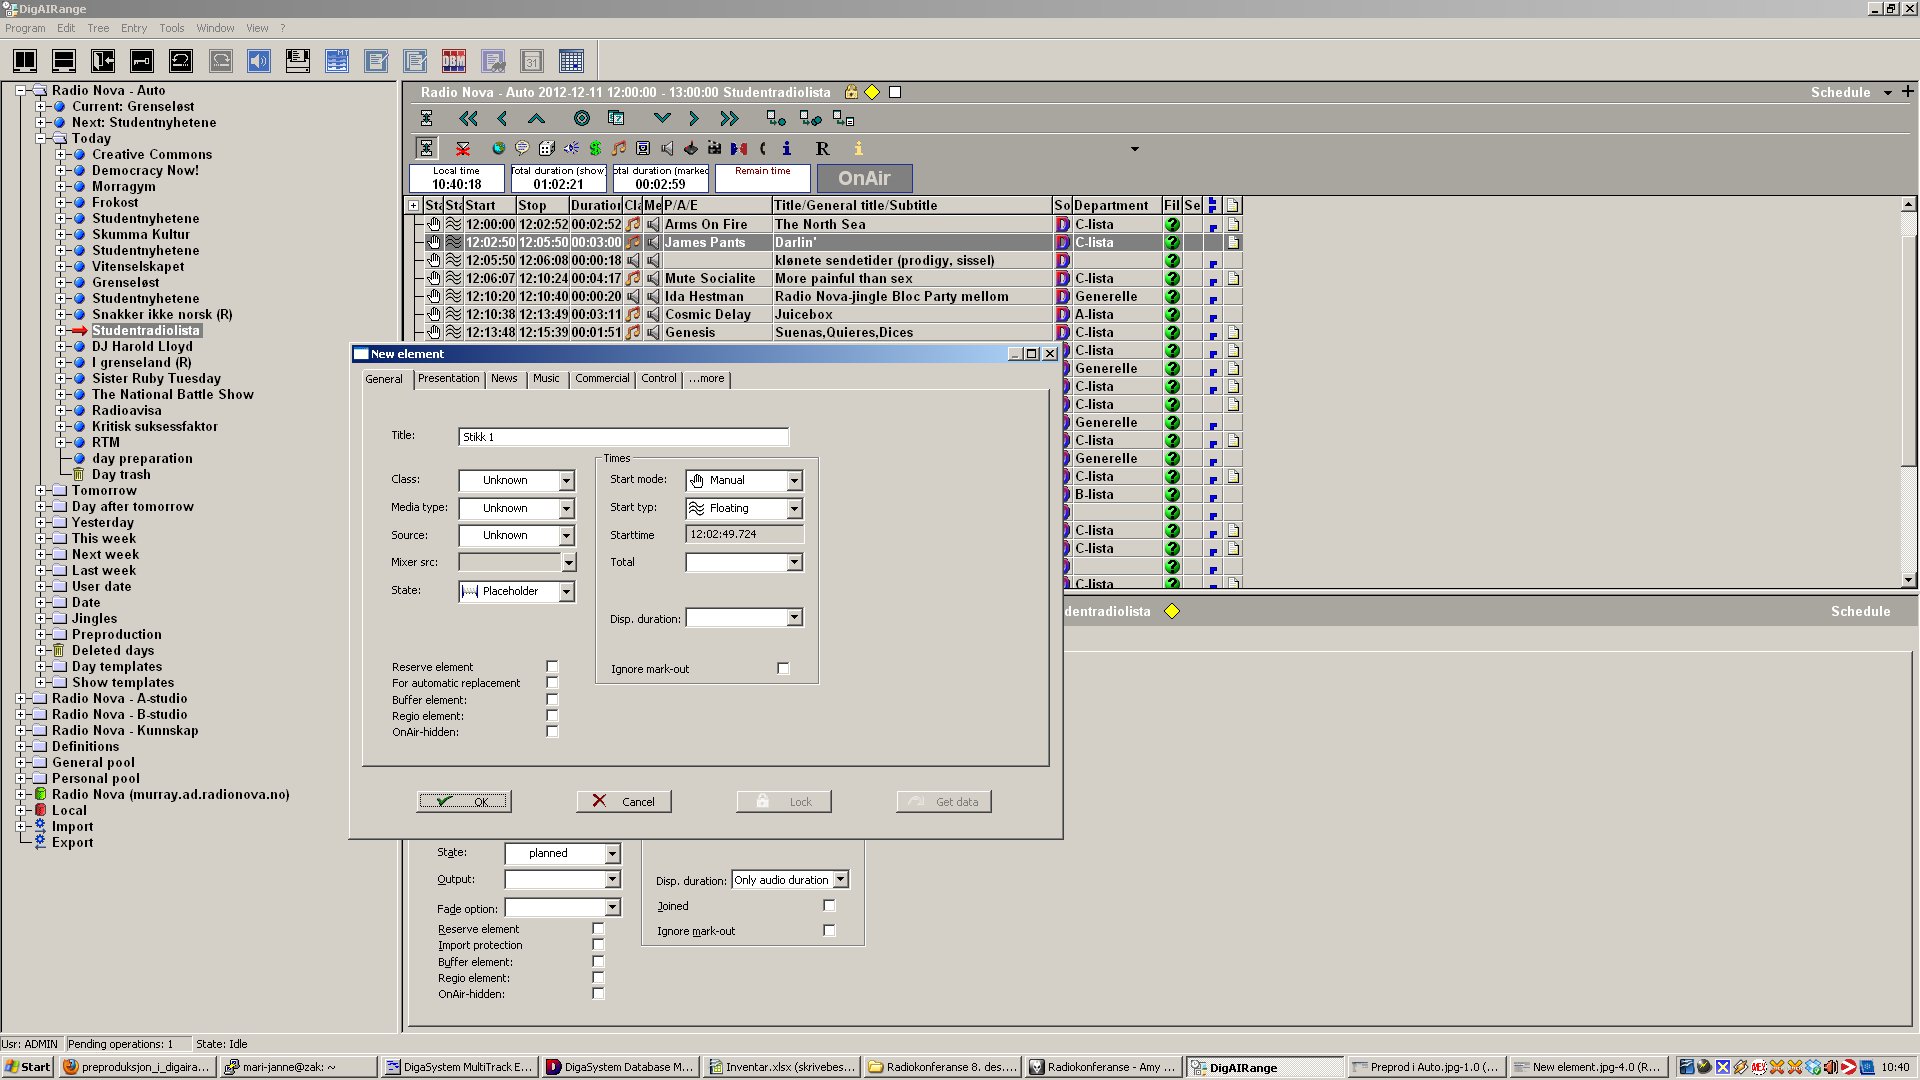Confirm the dialog with the OK button
This screenshot has width=1920, height=1080.
(x=464, y=802)
